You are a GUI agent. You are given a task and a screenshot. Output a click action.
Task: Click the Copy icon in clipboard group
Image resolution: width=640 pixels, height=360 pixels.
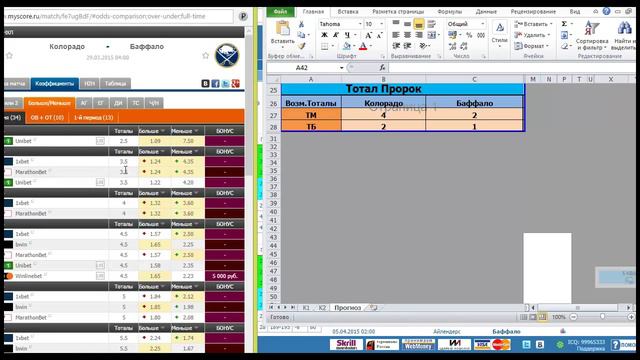coord(301,35)
